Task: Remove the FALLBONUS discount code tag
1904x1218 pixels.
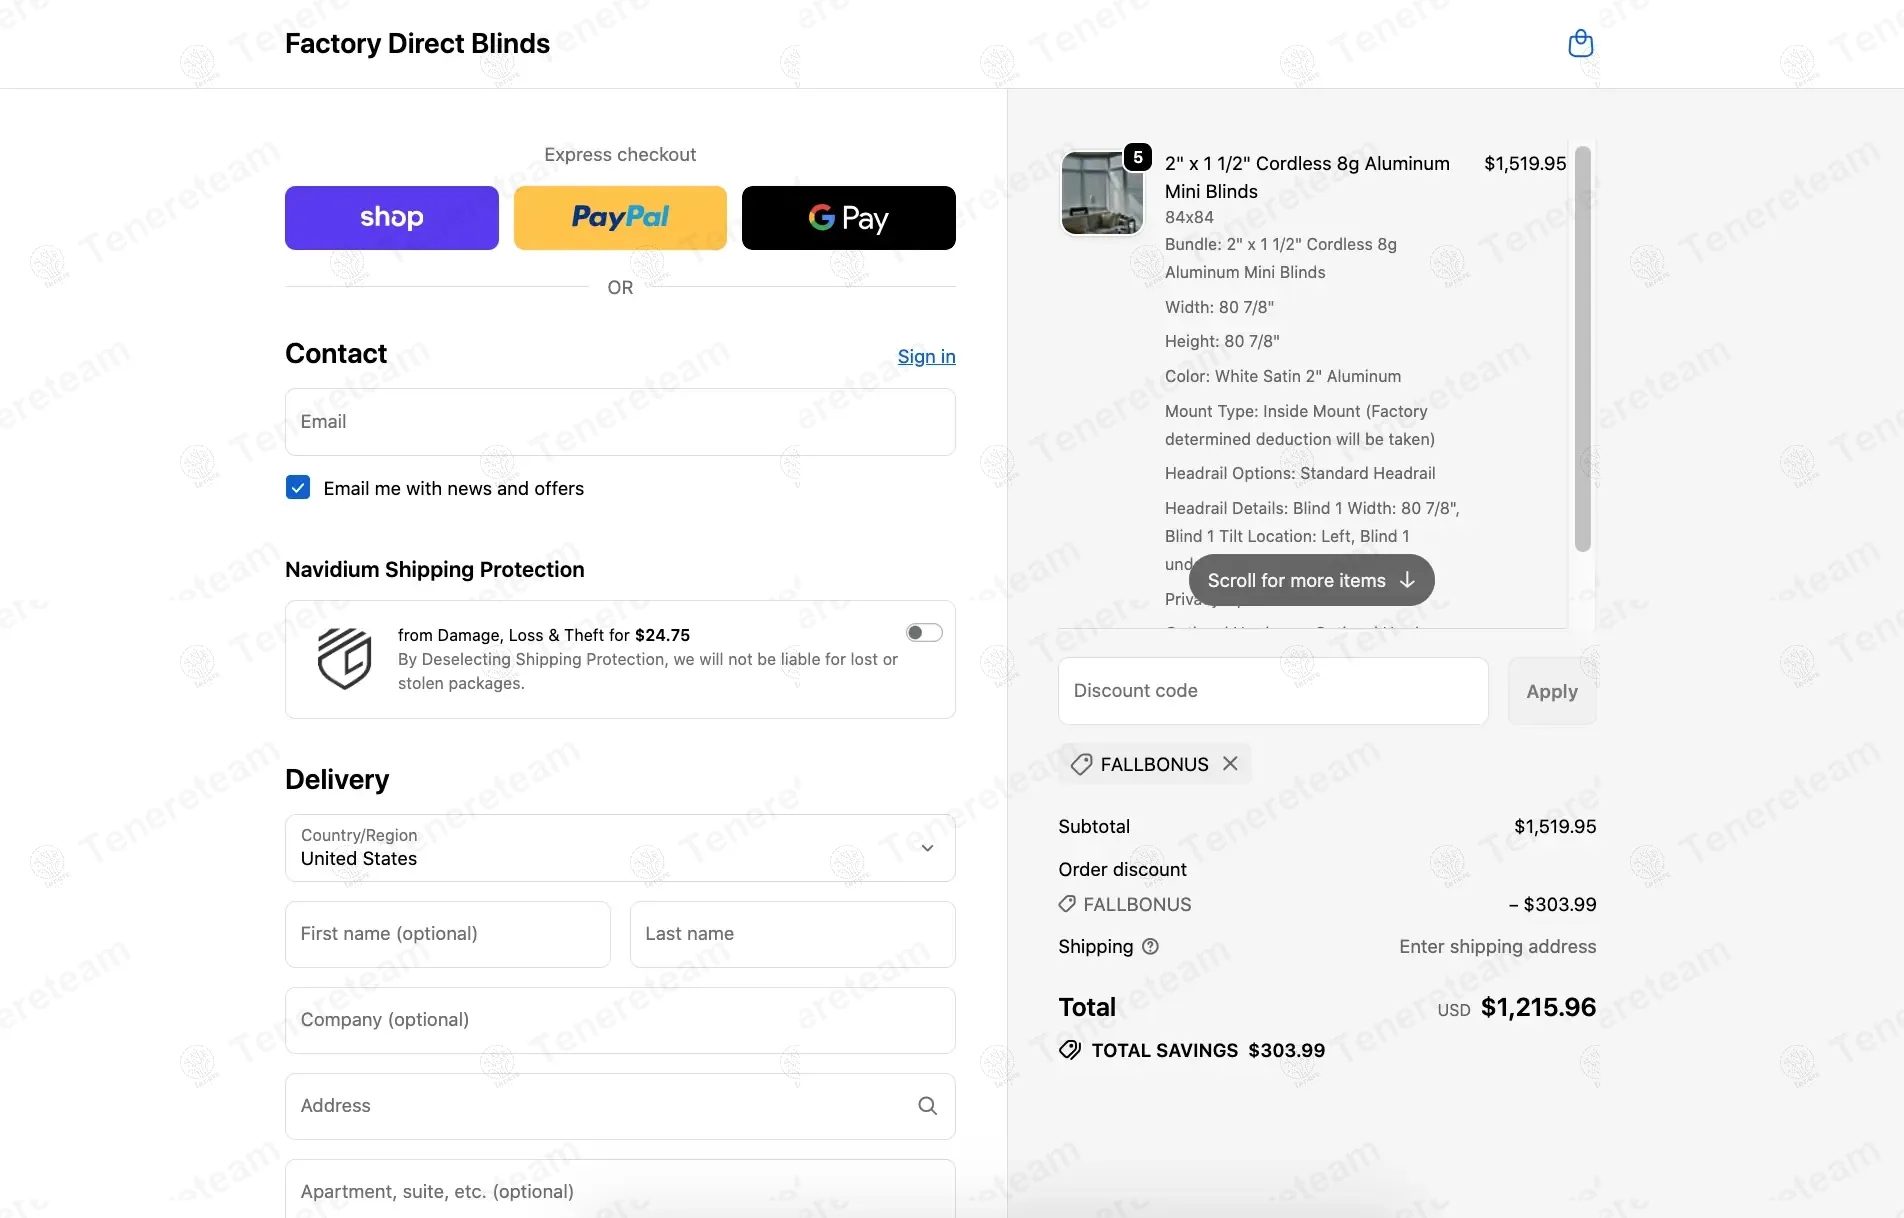Action: coord(1230,764)
